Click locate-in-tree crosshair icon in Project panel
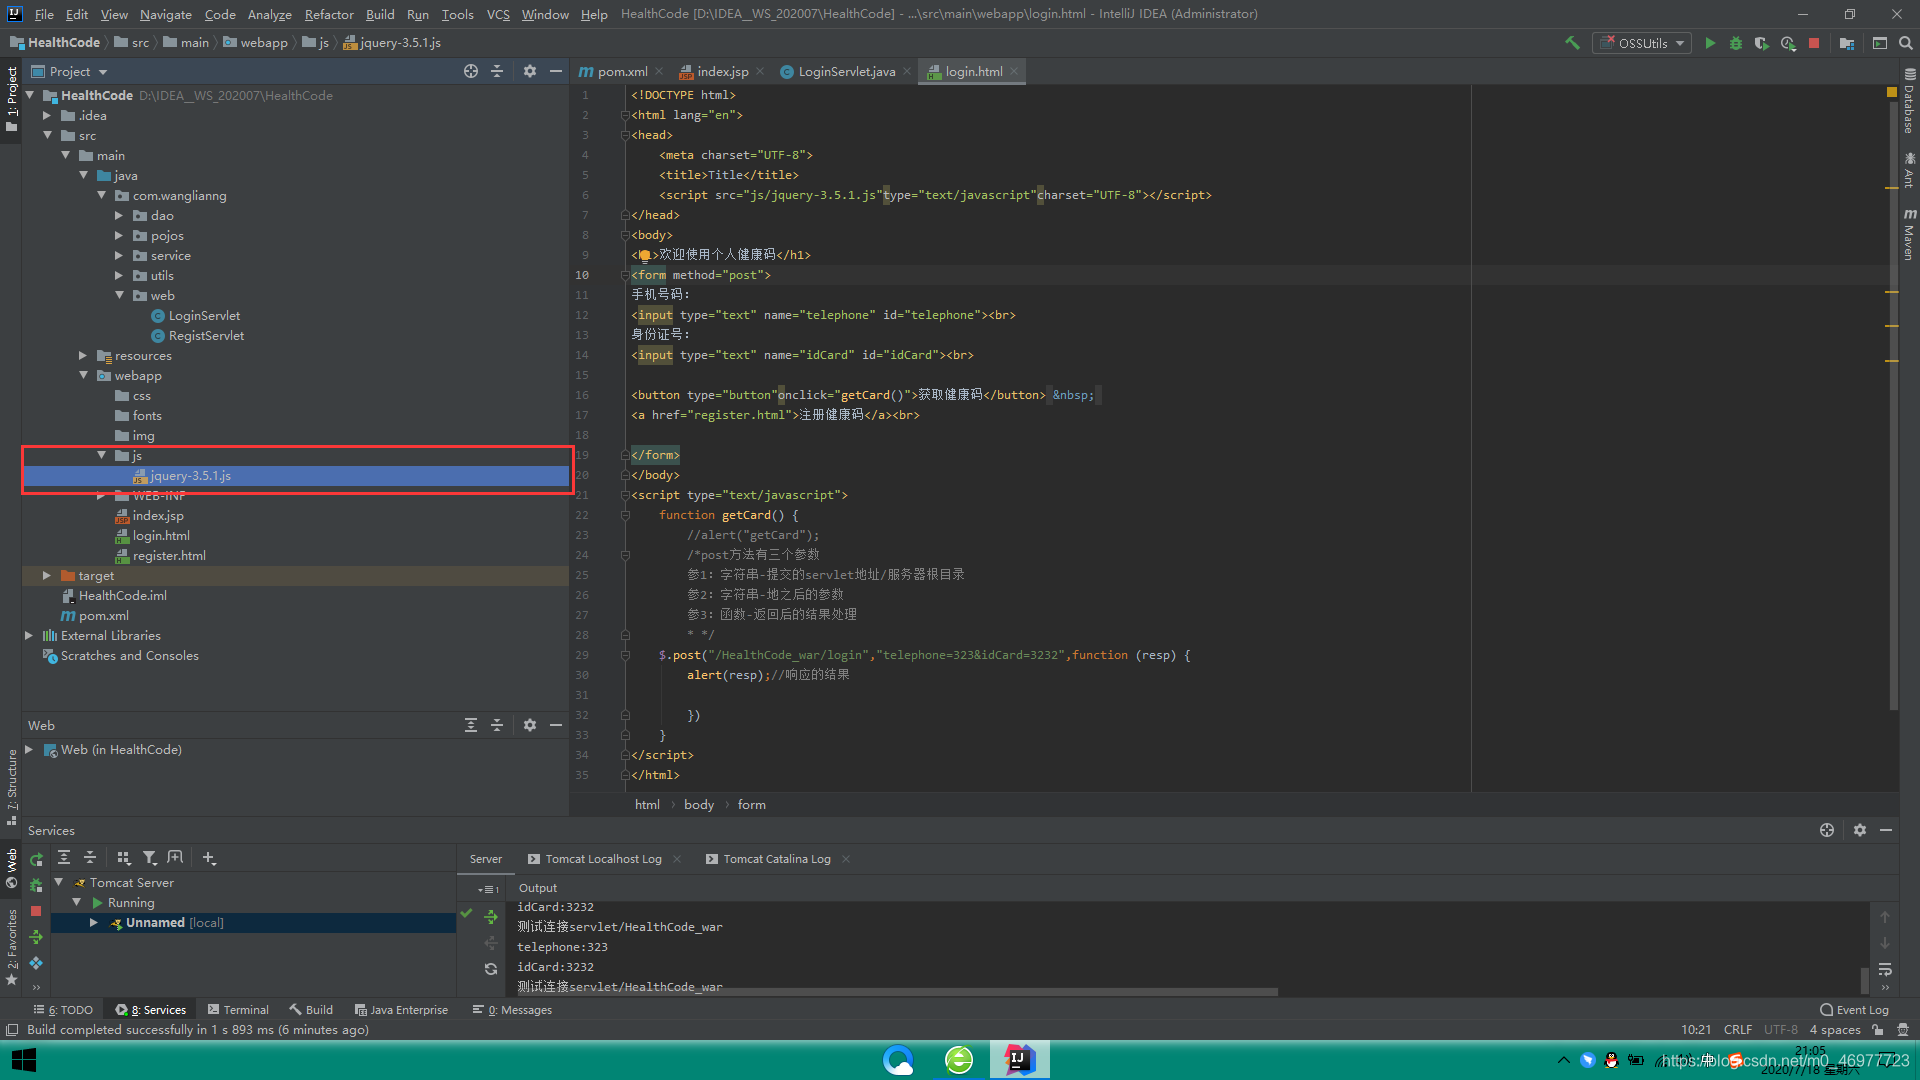Viewport: 1920px width, 1080px height. click(471, 71)
